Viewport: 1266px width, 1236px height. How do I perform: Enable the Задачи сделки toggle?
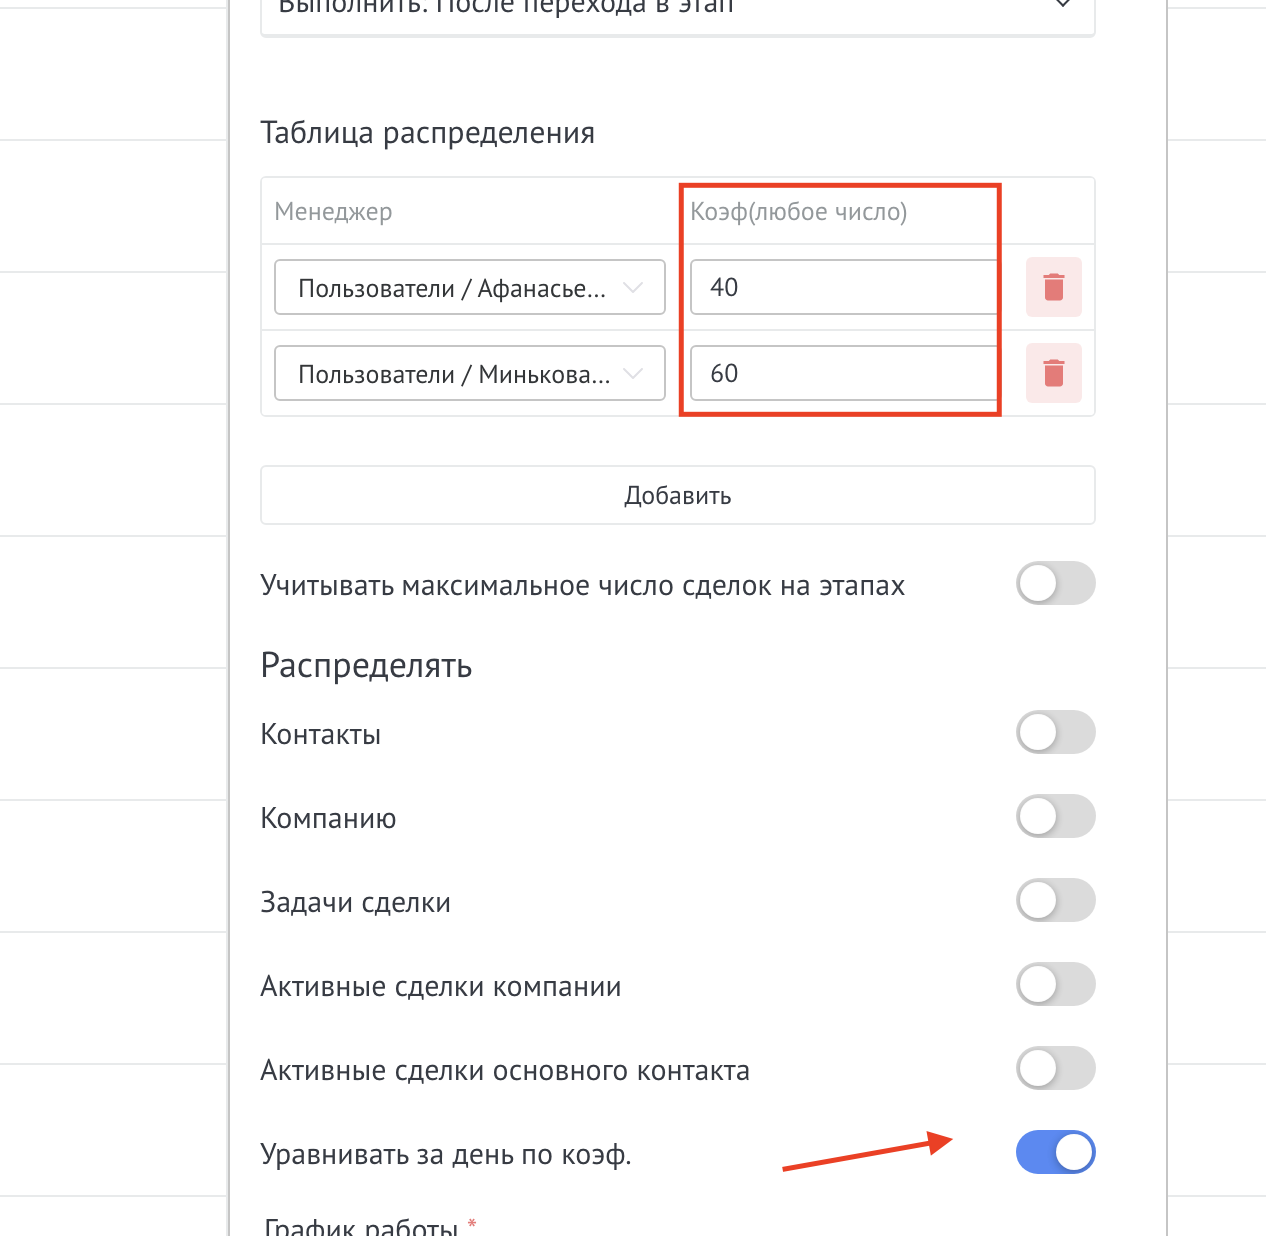tap(1055, 901)
